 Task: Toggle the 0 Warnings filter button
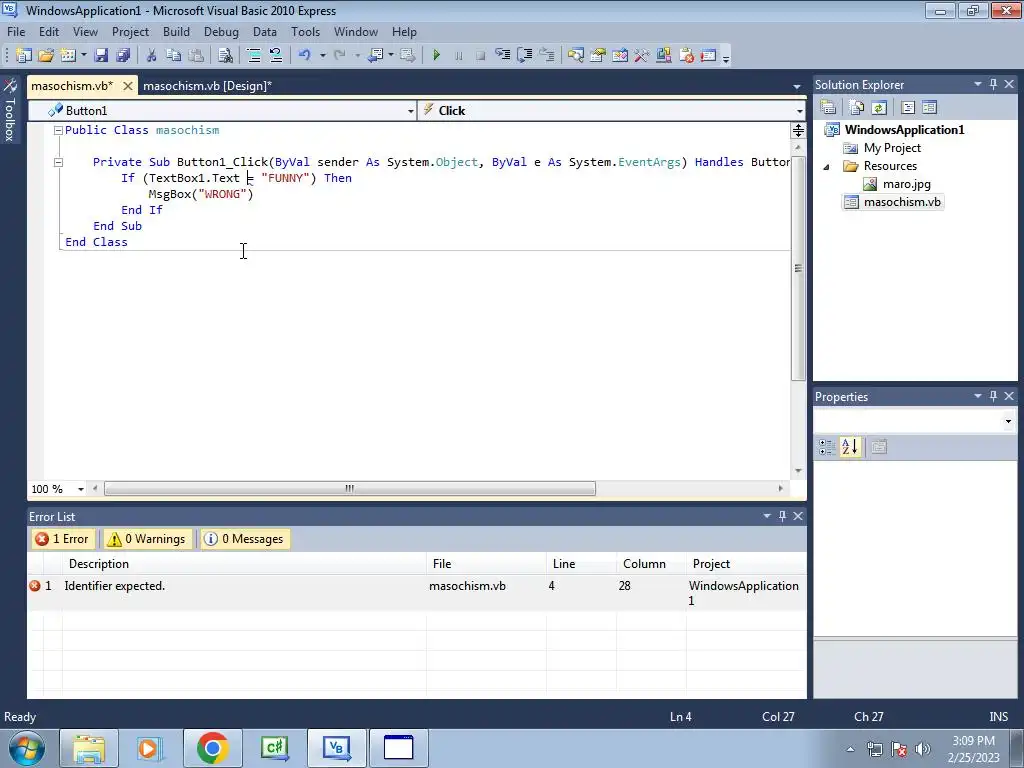click(x=148, y=539)
